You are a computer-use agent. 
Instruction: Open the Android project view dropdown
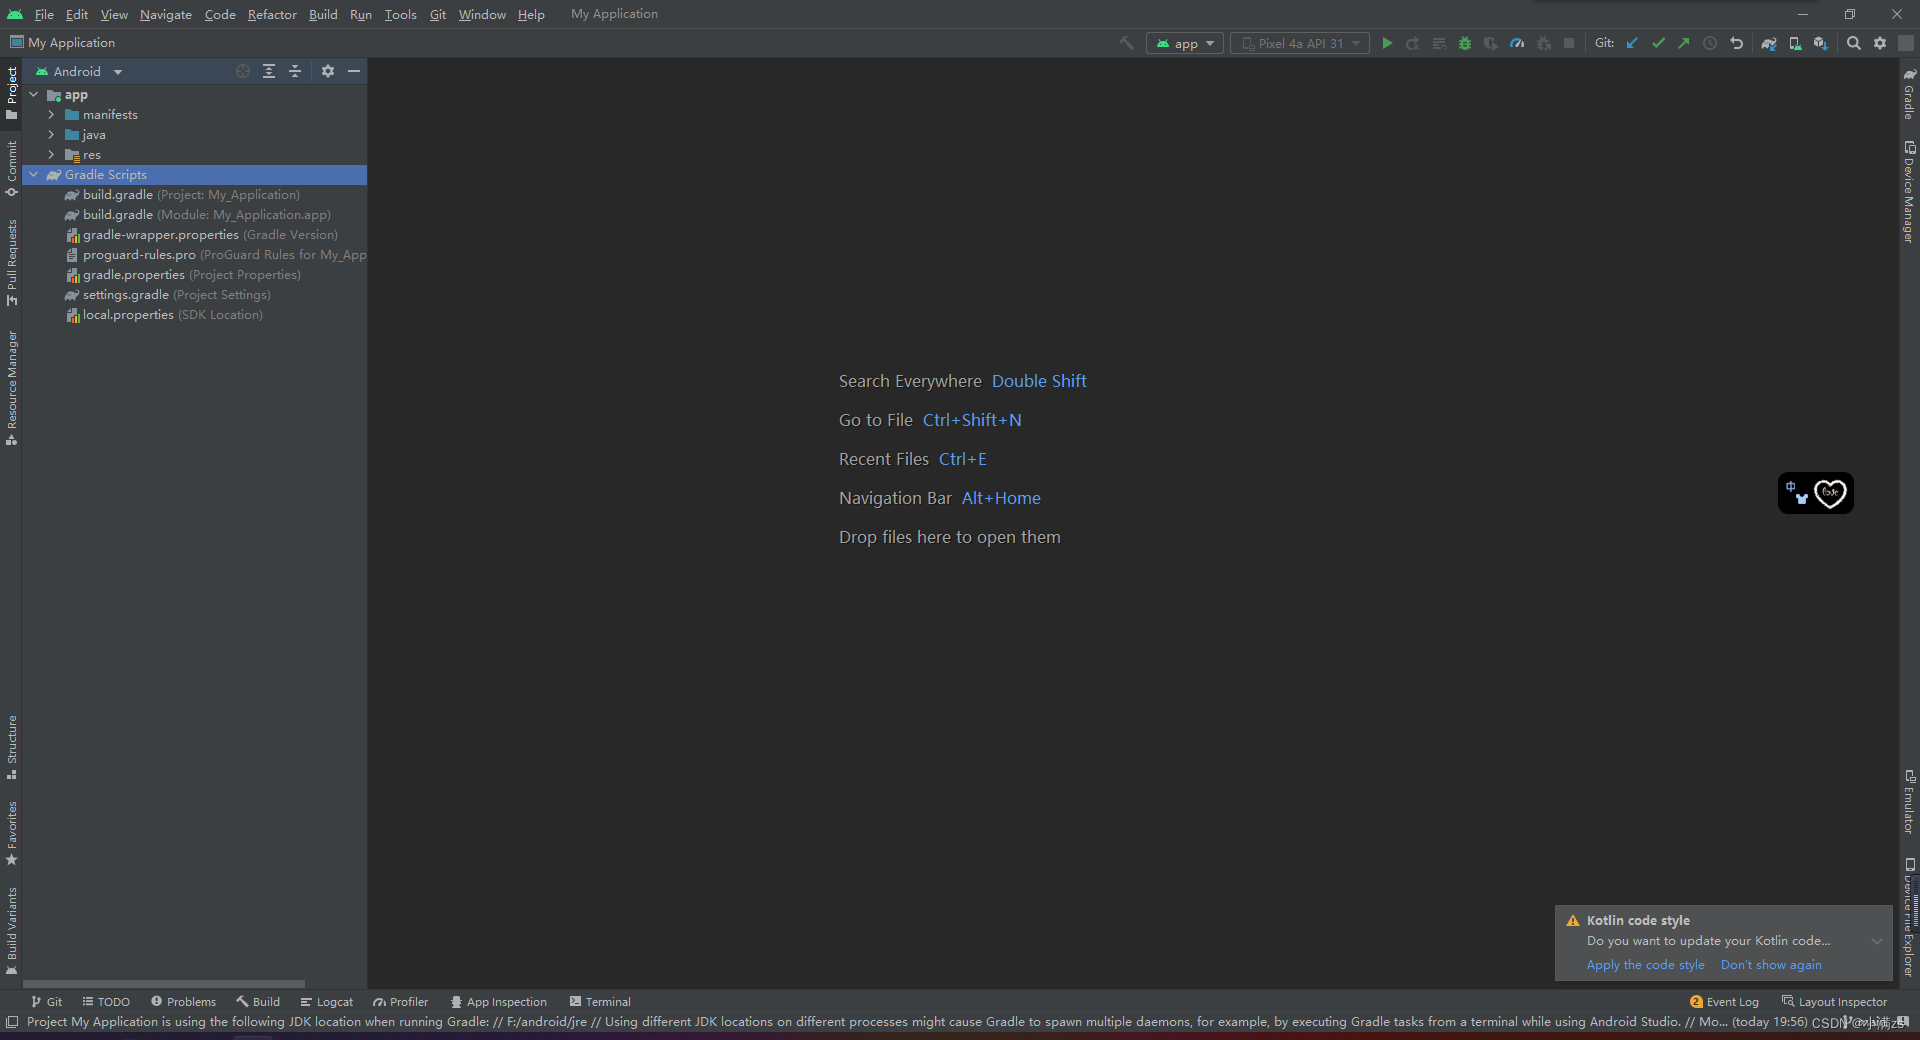coord(79,72)
